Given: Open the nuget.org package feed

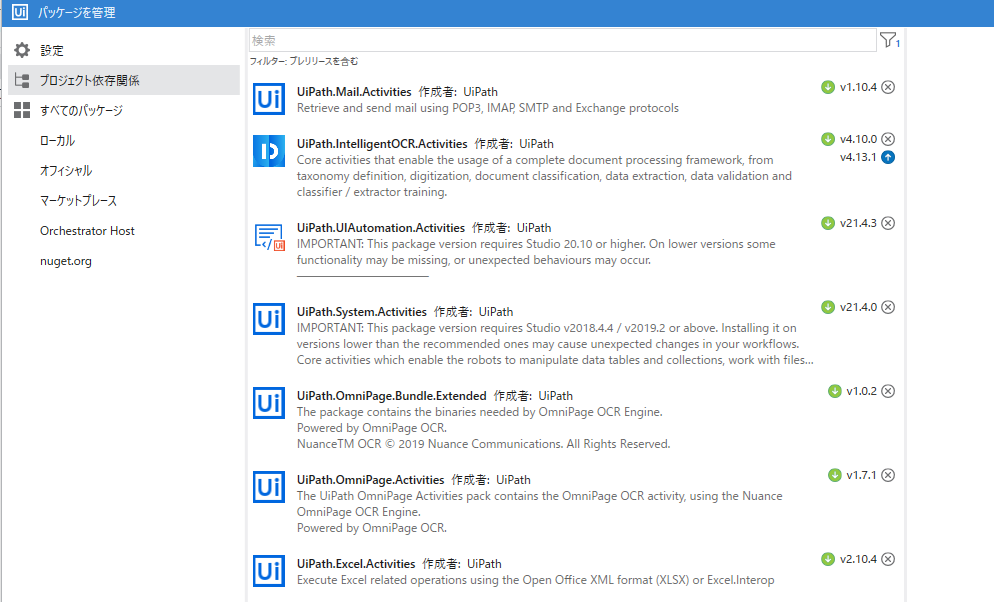Looking at the screenshot, I should 66,261.
